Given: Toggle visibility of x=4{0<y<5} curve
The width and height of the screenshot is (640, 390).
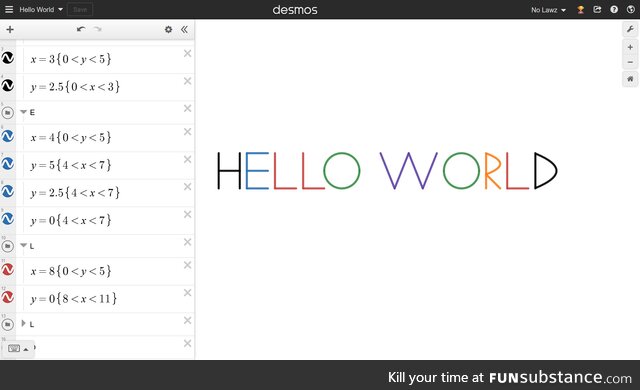Looking at the screenshot, I should pyautogui.click(x=7, y=136).
